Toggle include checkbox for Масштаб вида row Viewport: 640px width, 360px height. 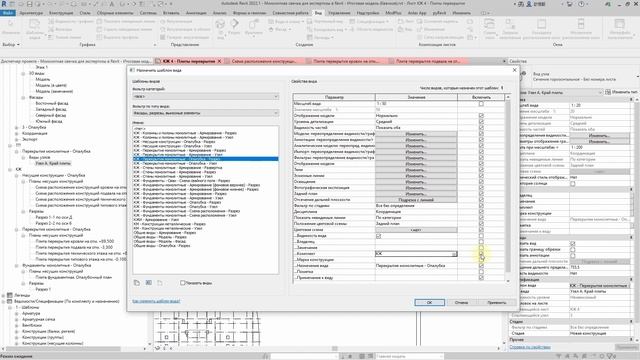click(481, 104)
